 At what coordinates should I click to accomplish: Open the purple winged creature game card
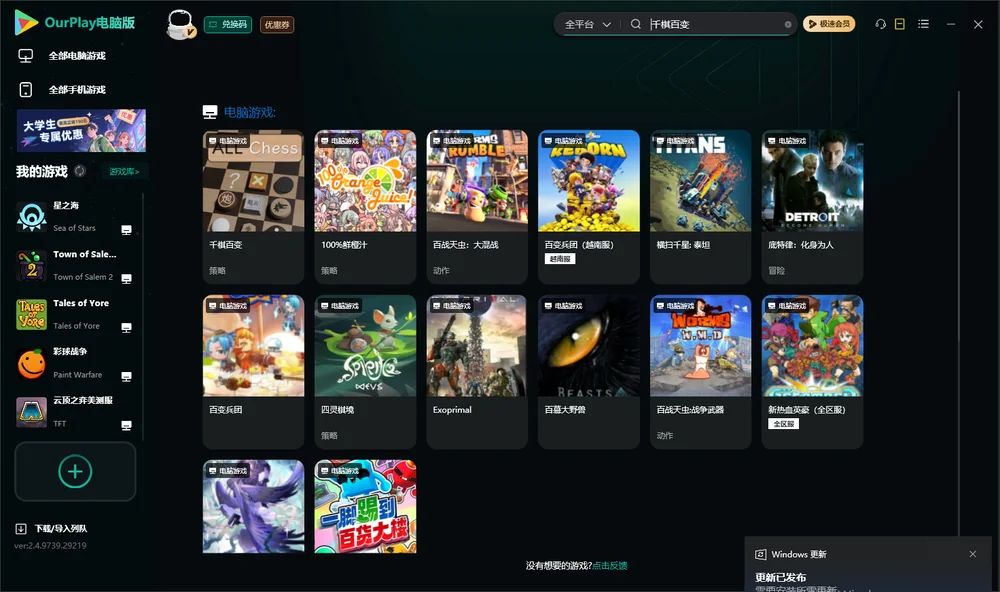253,507
